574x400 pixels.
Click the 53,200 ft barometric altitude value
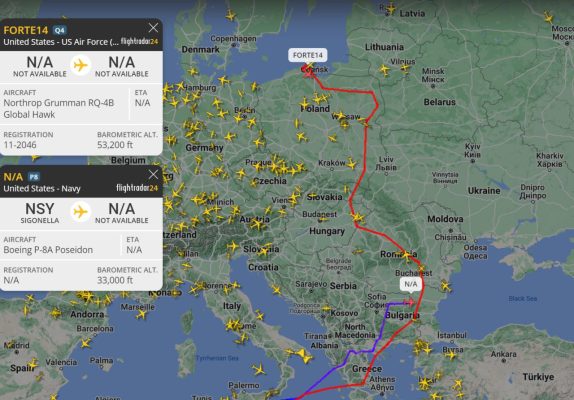115,145
